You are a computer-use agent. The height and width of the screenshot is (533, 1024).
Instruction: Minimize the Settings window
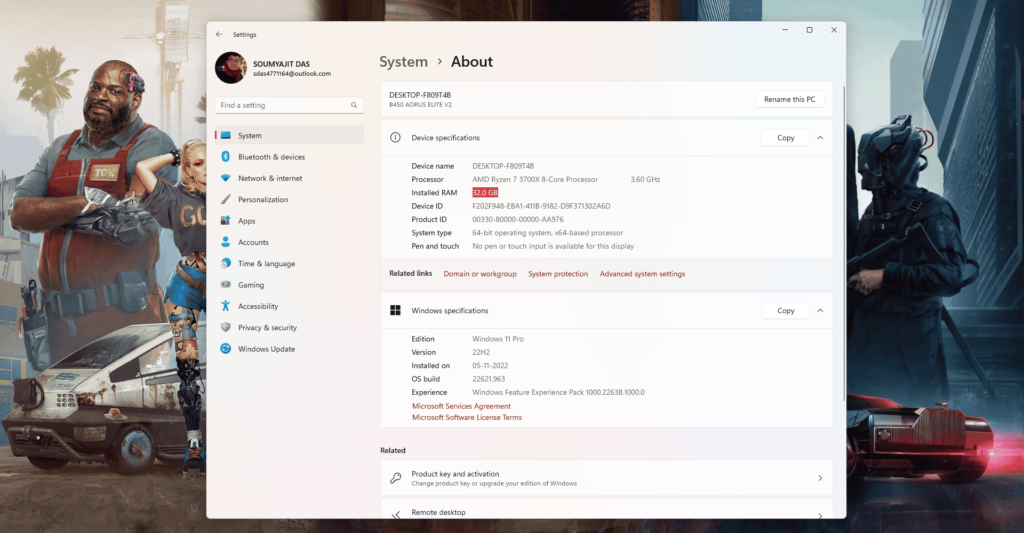pos(785,30)
